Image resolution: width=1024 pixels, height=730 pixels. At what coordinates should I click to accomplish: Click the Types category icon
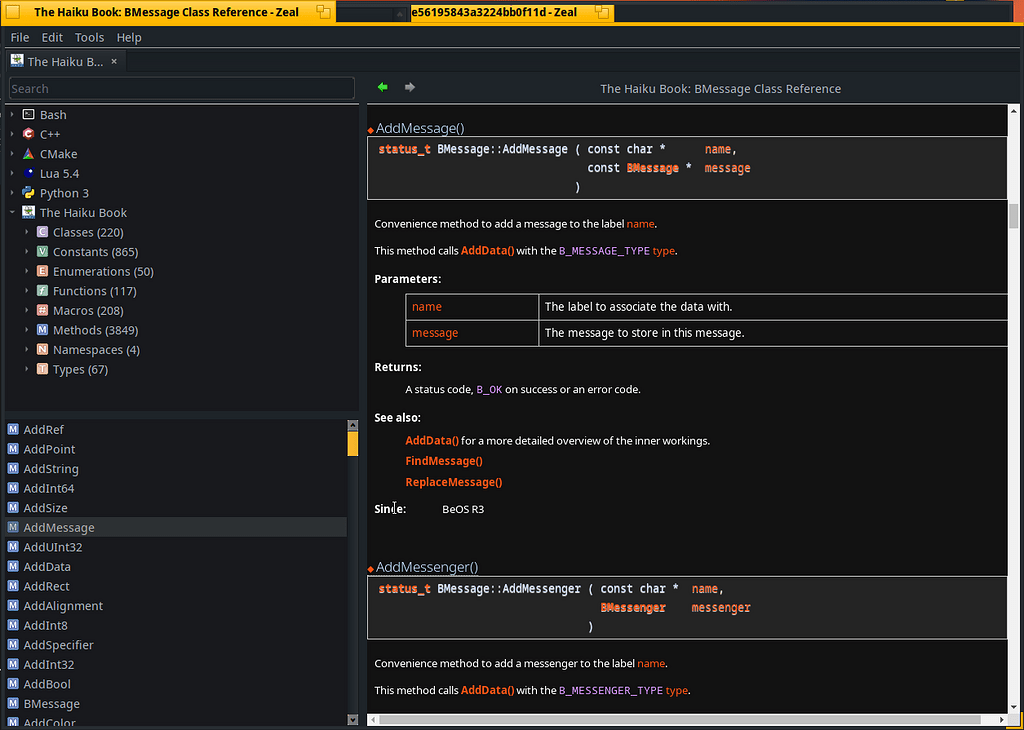pos(42,369)
